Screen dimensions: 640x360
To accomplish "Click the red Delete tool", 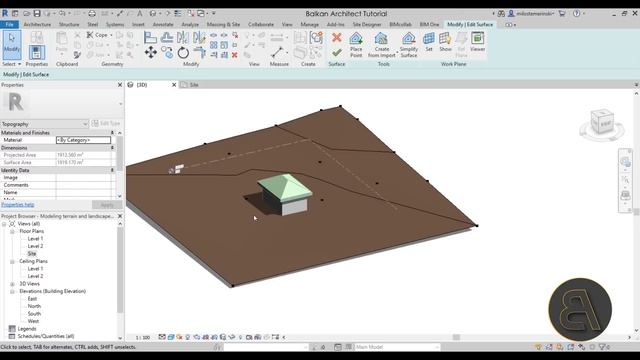I will pos(235,55).
